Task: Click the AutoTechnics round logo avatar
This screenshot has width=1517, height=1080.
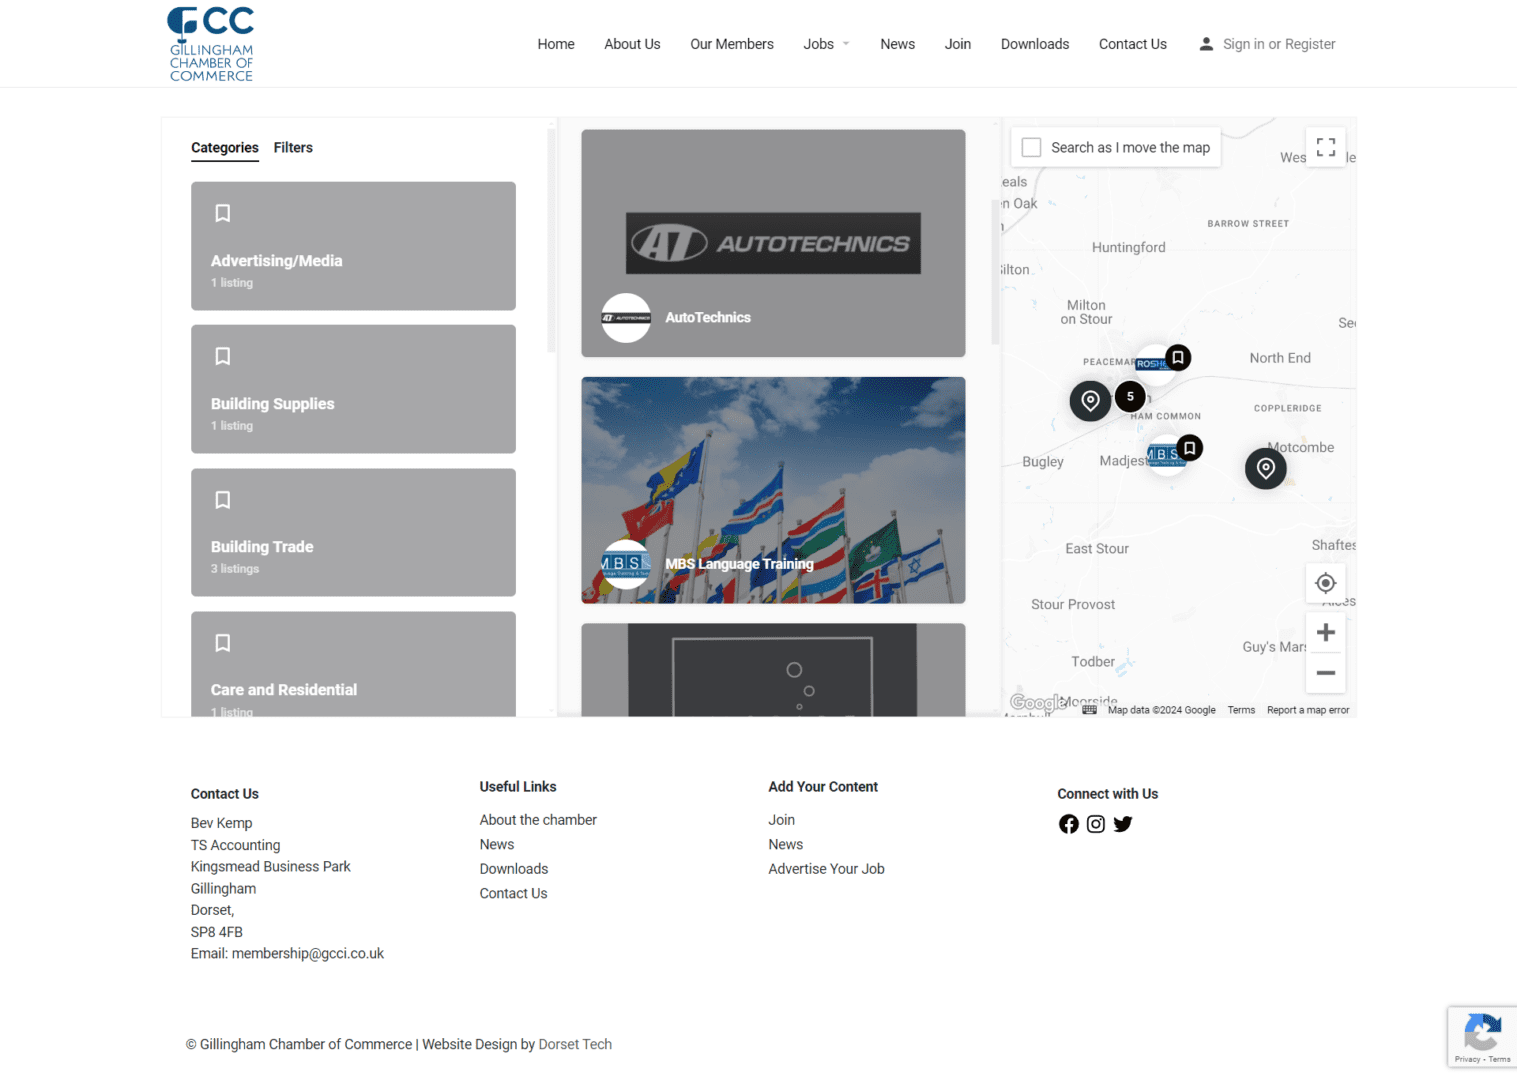Action: [x=626, y=318]
